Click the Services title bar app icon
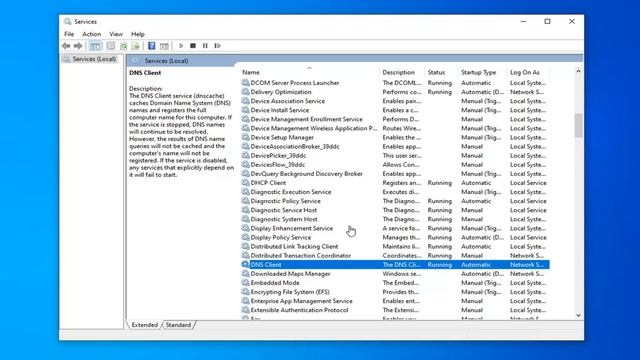Screen dimensions: 640x360 pyautogui.click(x=68, y=21)
